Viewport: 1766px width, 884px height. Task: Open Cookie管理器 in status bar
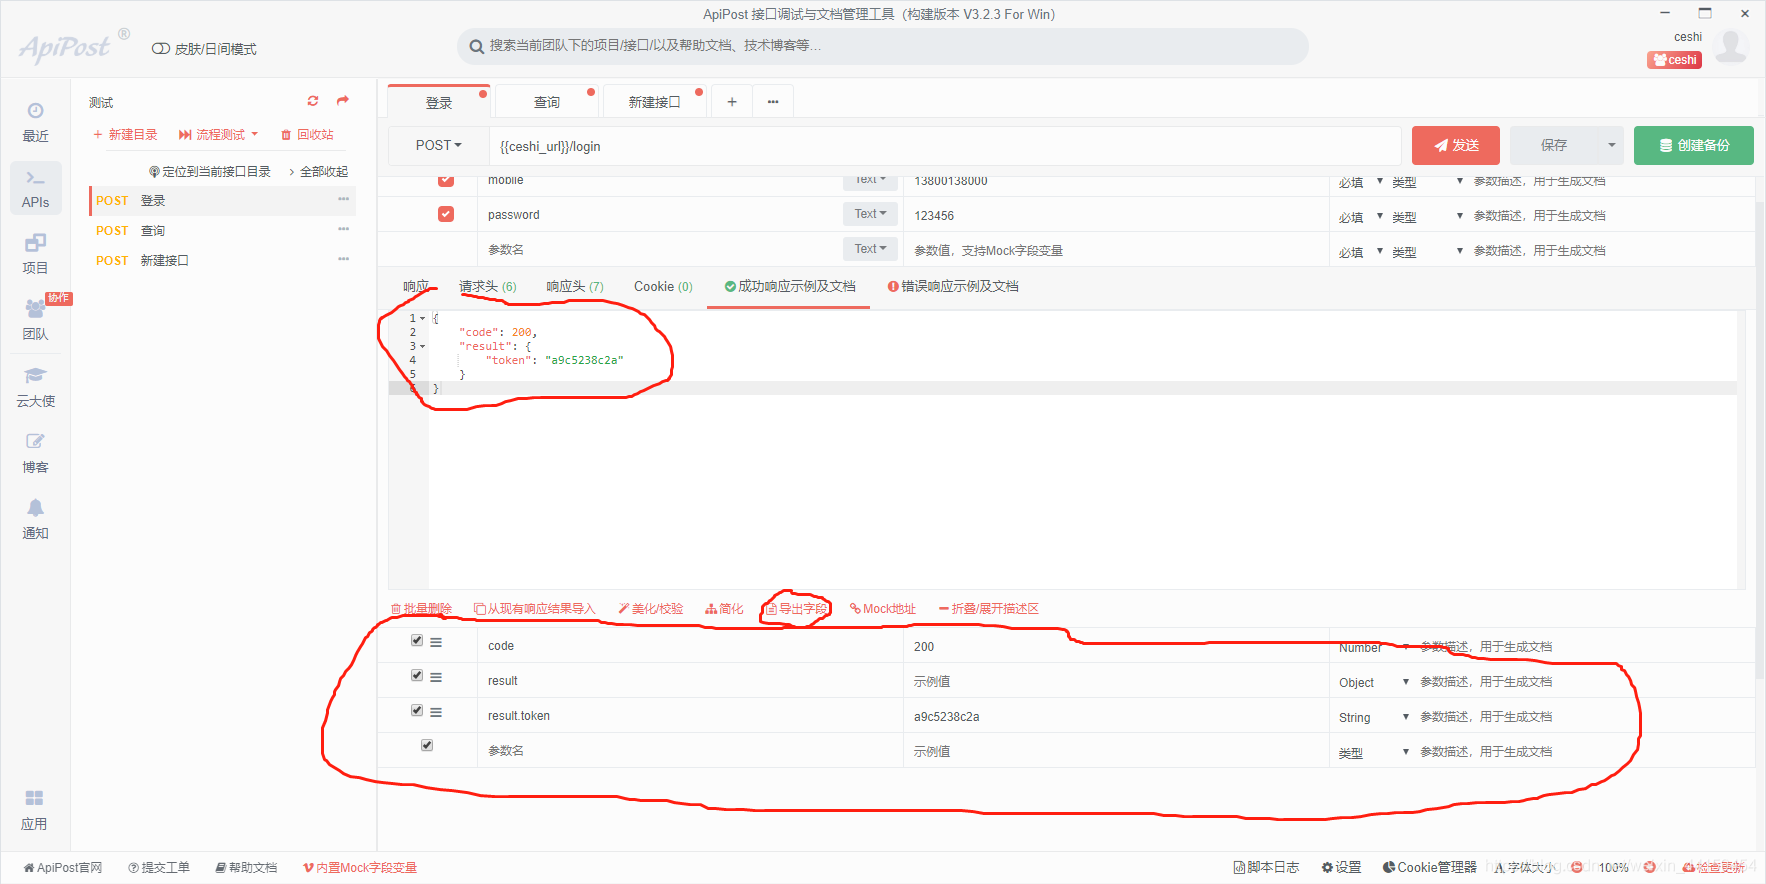[1430, 867]
